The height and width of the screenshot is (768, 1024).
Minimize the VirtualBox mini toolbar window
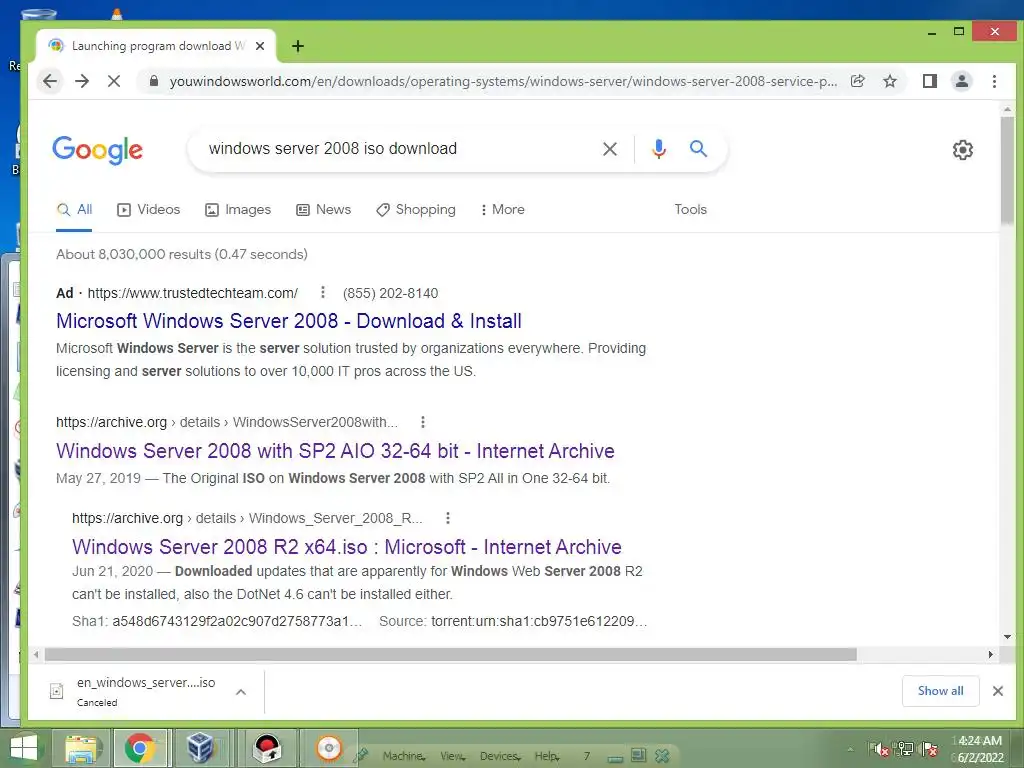615,758
